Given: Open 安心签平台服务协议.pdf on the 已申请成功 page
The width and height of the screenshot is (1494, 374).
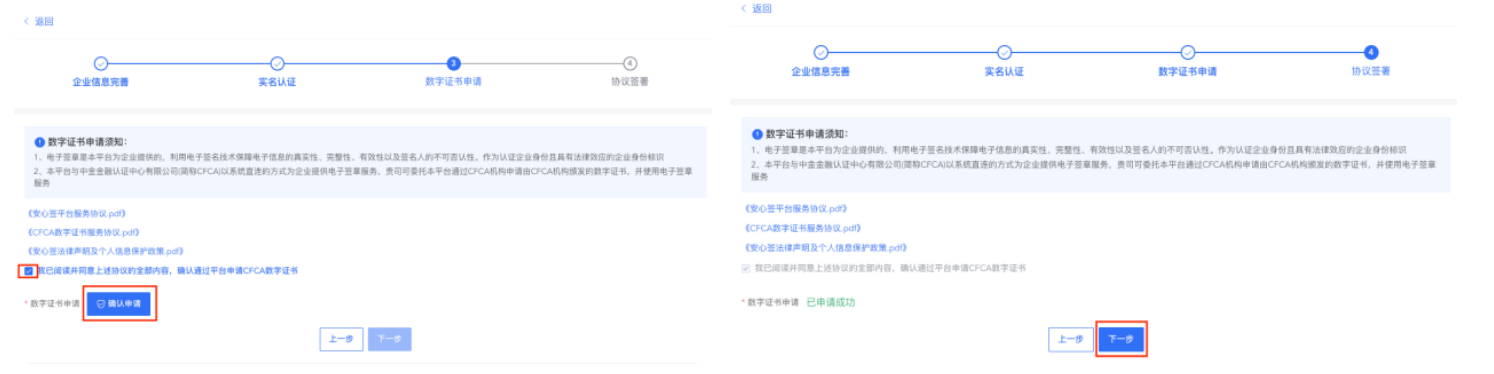Looking at the screenshot, I should [797, 208].
